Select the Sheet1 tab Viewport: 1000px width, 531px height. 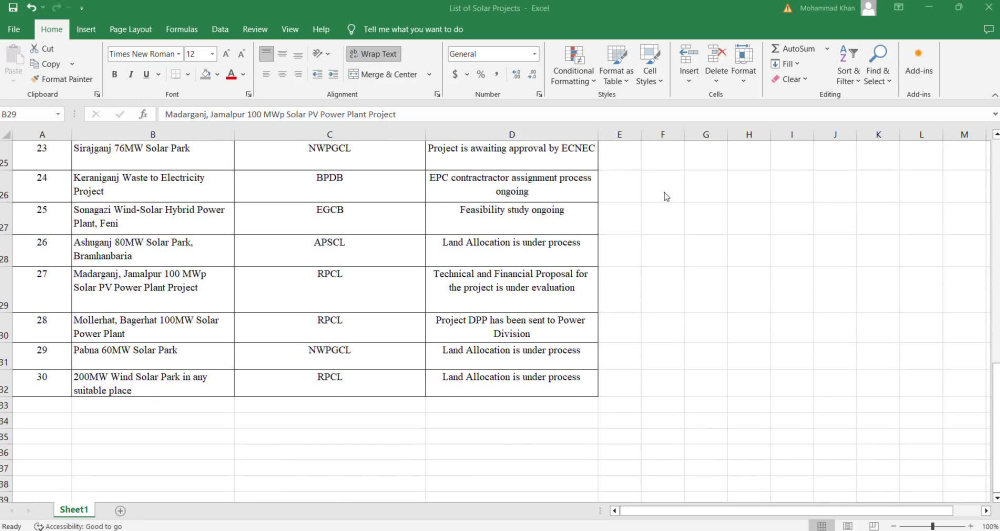(74, 510)
